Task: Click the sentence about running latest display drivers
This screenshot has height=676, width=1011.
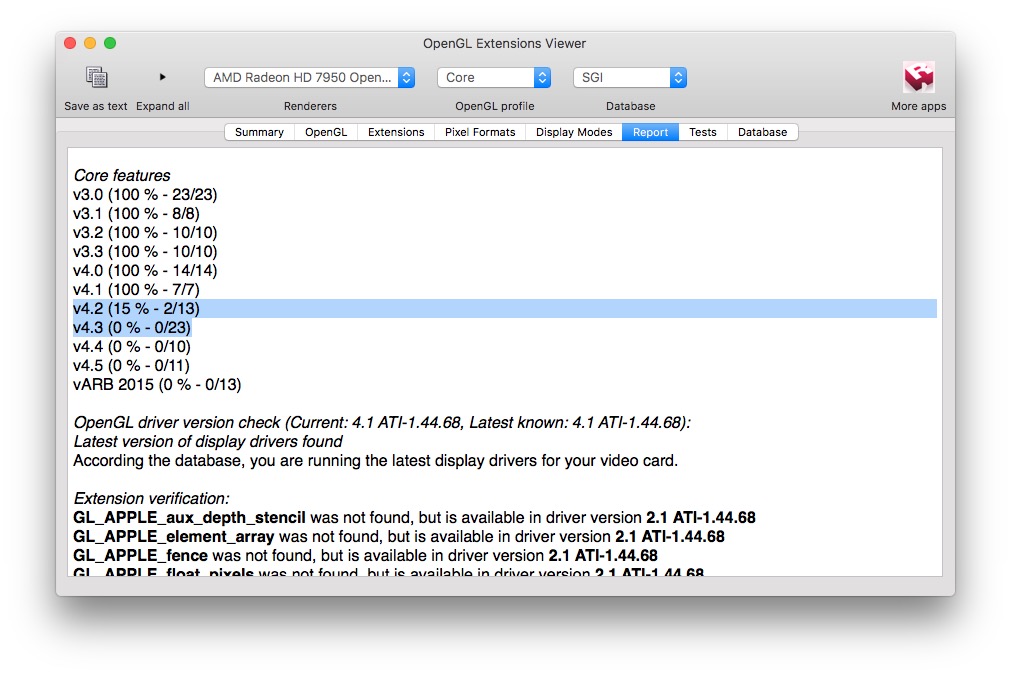Action: 375,461
